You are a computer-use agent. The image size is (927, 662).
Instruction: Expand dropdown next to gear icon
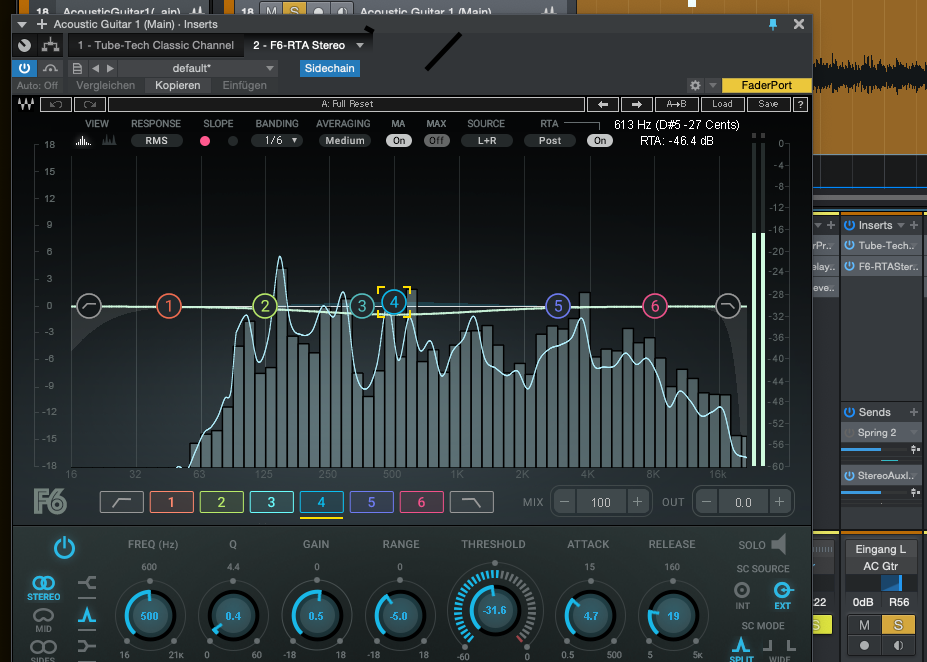pyautogui.click(x=713, y=85)
